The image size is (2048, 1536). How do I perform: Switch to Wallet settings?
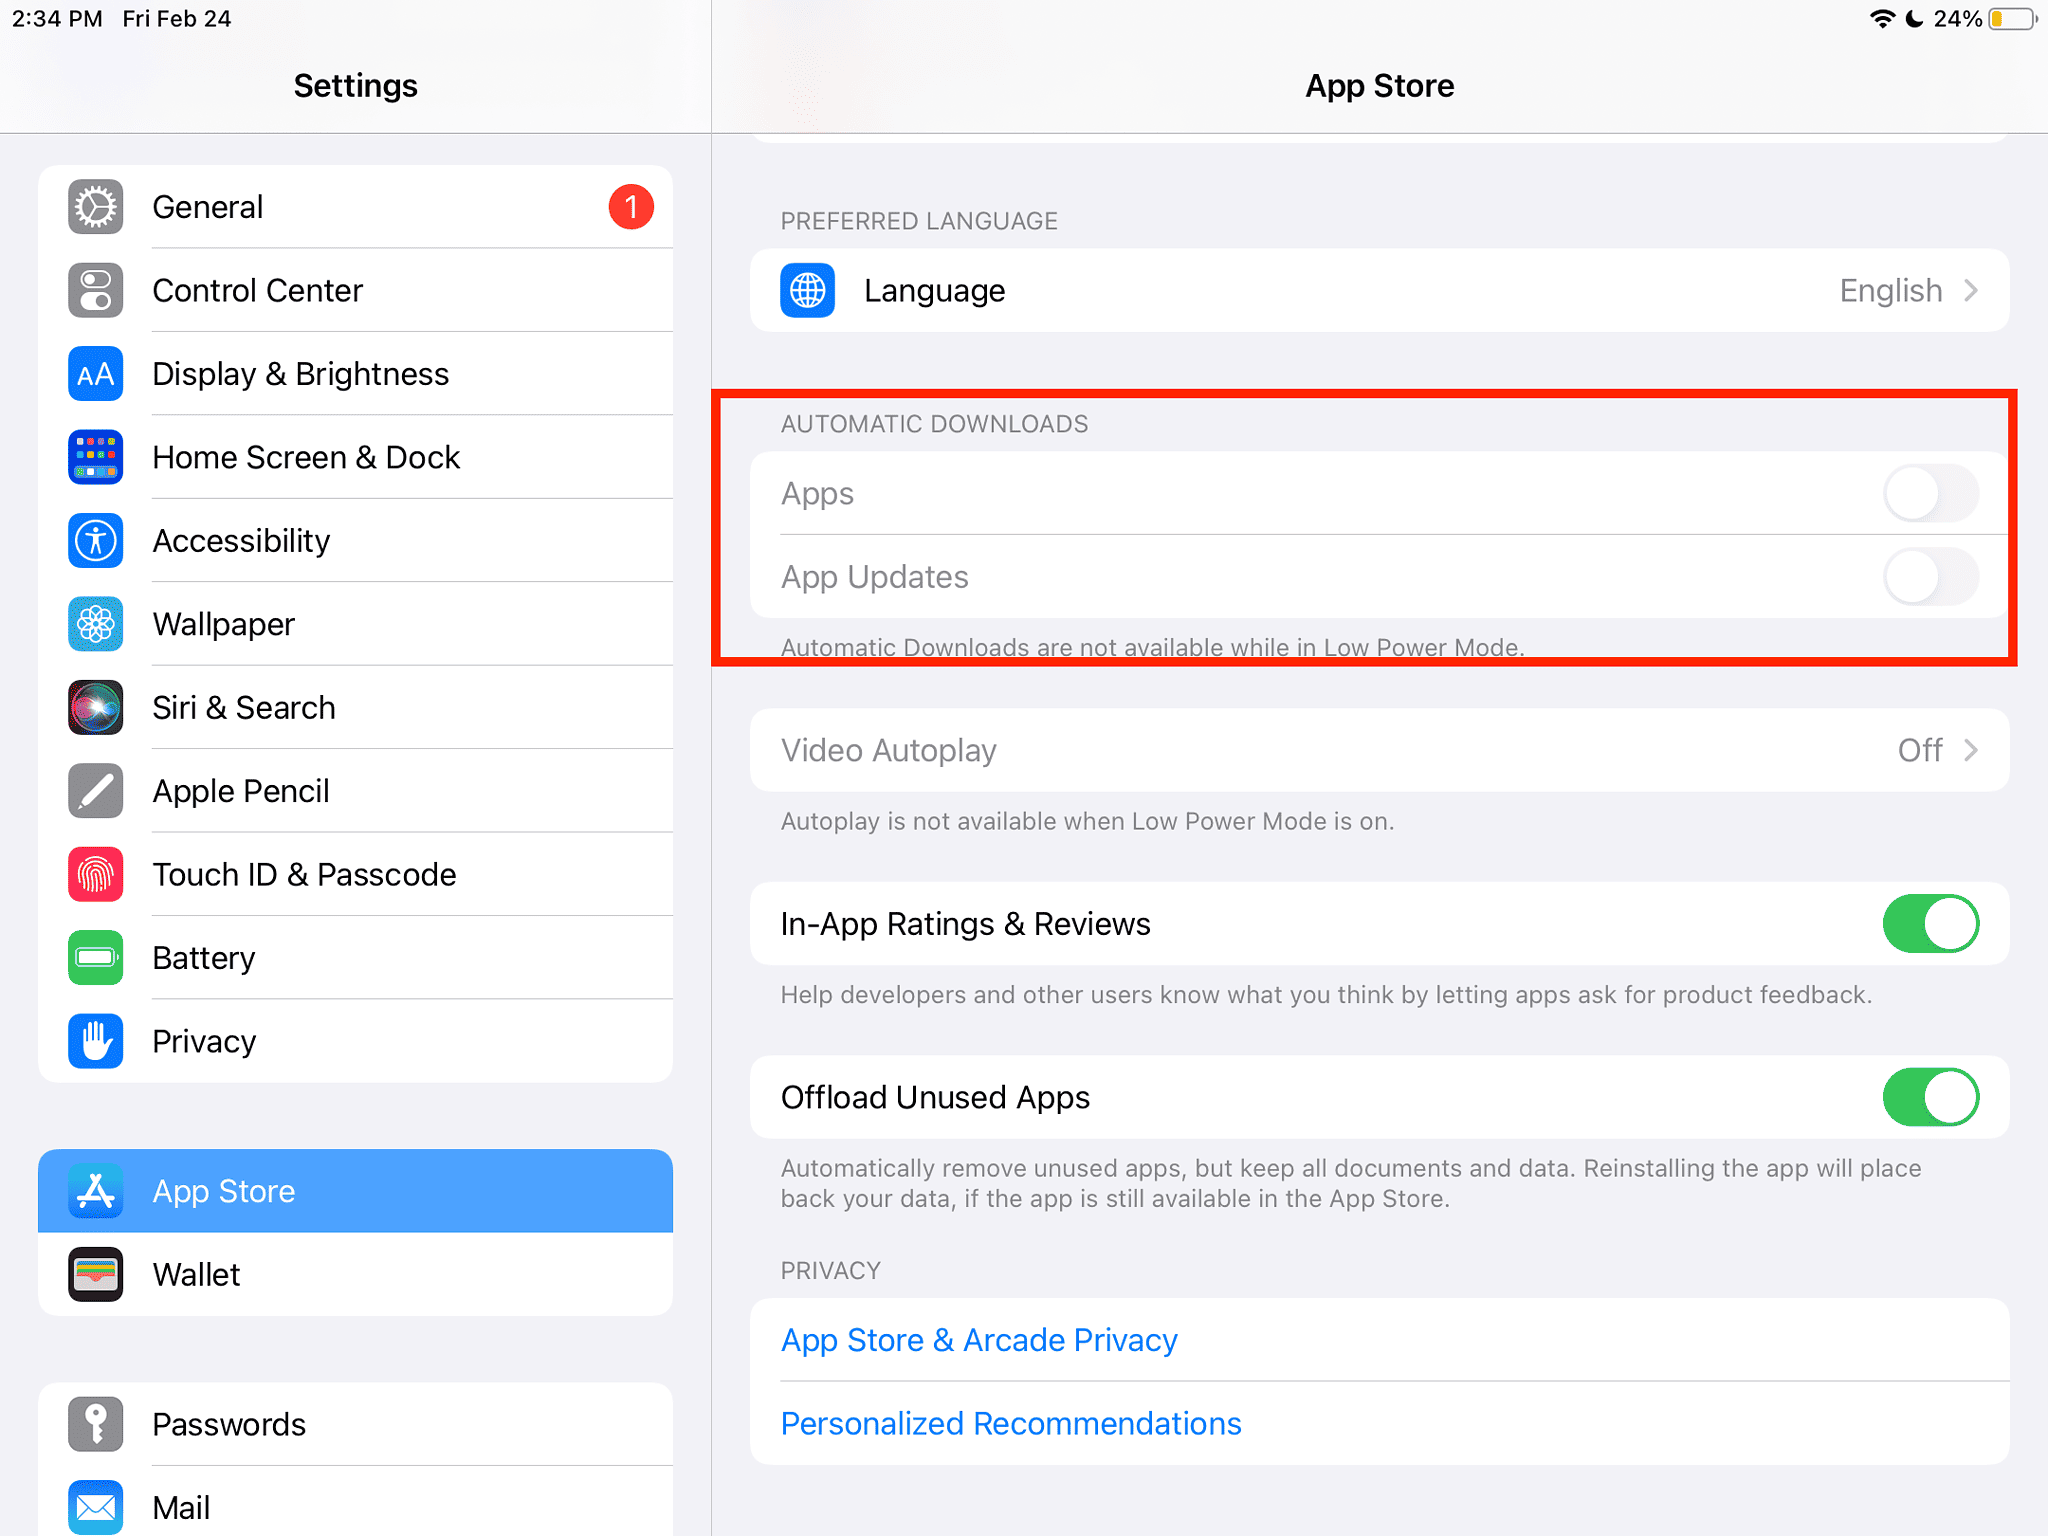click(x=196, y=1274)
